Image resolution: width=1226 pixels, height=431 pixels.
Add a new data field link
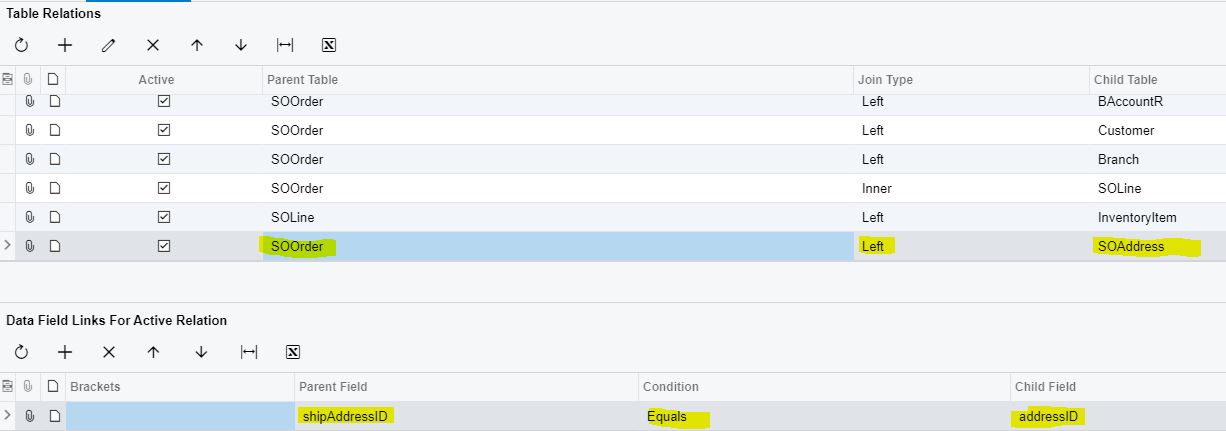click(x=65, y=352)
